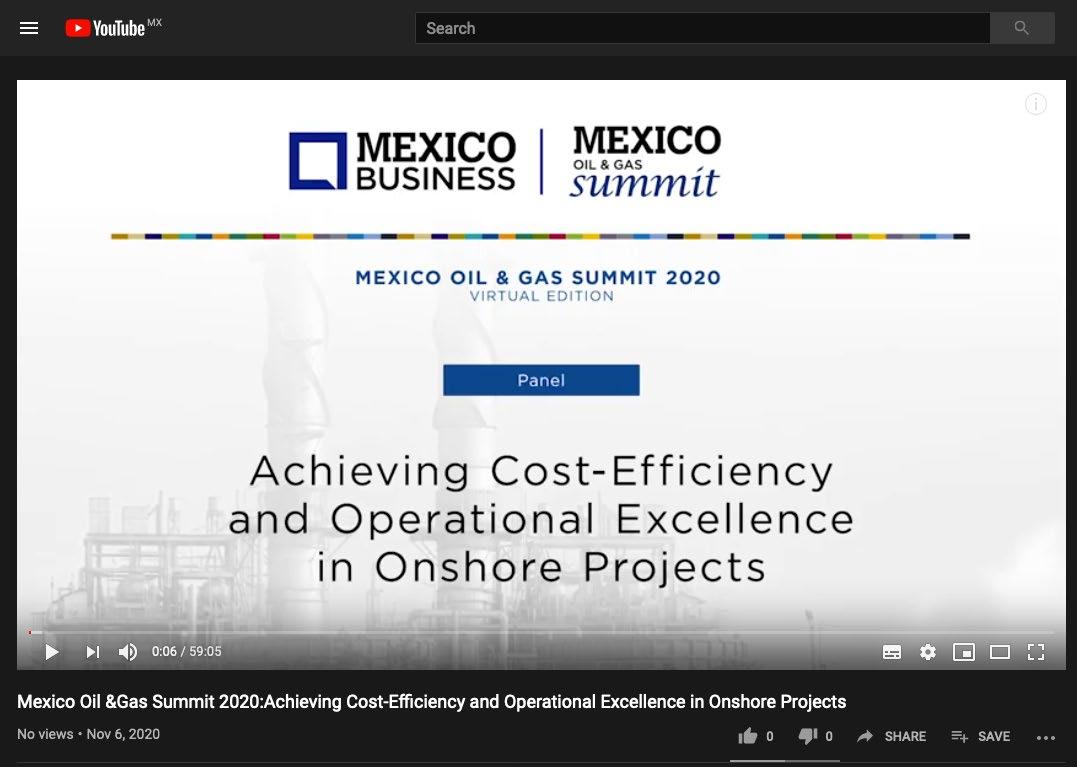
Task: Open the hamburger guide menu
Action: [29, 28]
